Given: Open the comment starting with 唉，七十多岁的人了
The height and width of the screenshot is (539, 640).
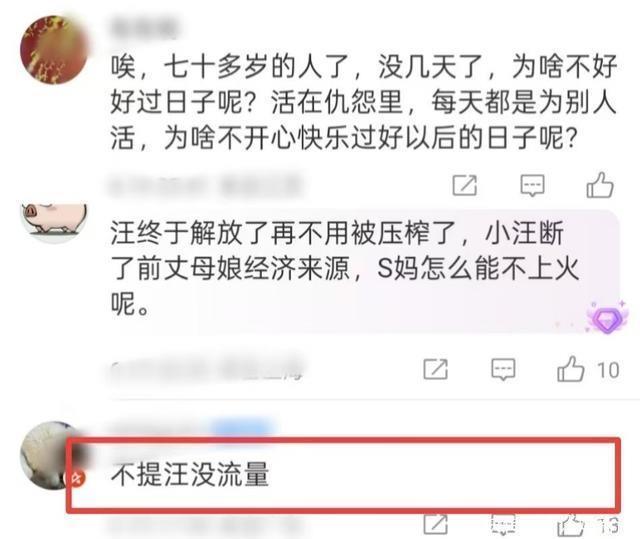Looking at the screenshot, I should (363, 102).
